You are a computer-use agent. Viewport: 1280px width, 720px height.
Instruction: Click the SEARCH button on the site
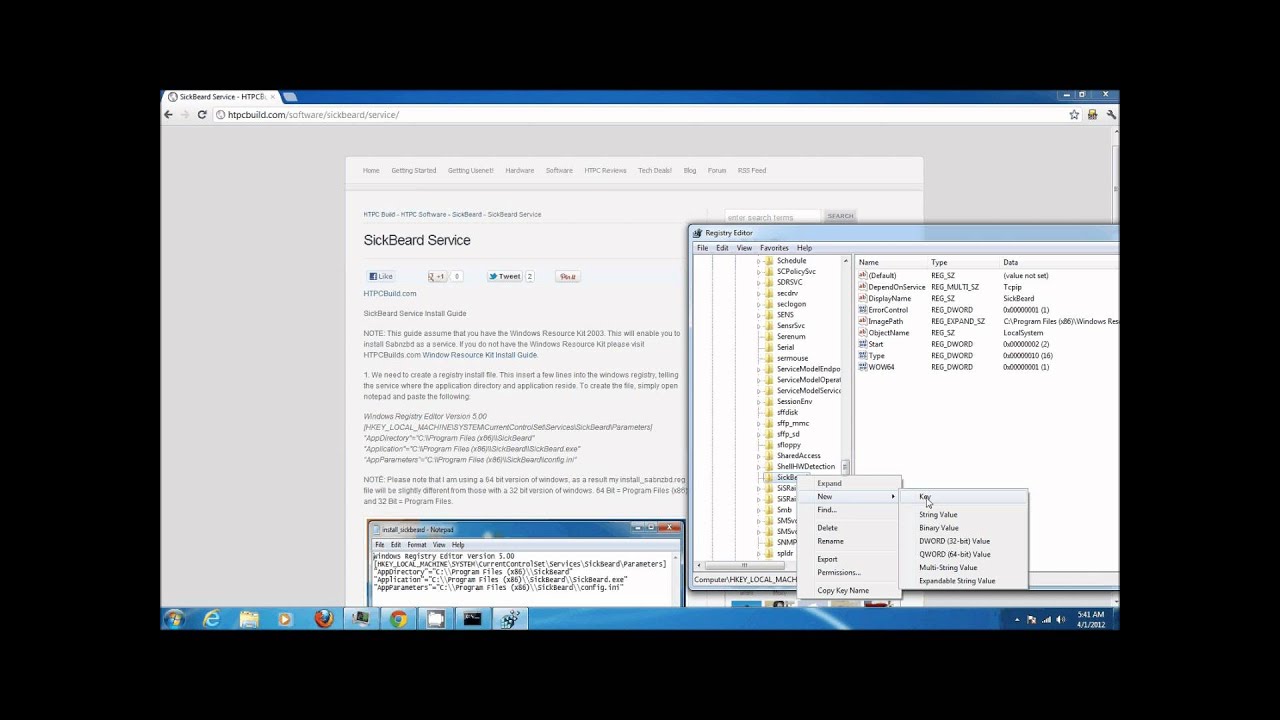[x=840, y=216]
